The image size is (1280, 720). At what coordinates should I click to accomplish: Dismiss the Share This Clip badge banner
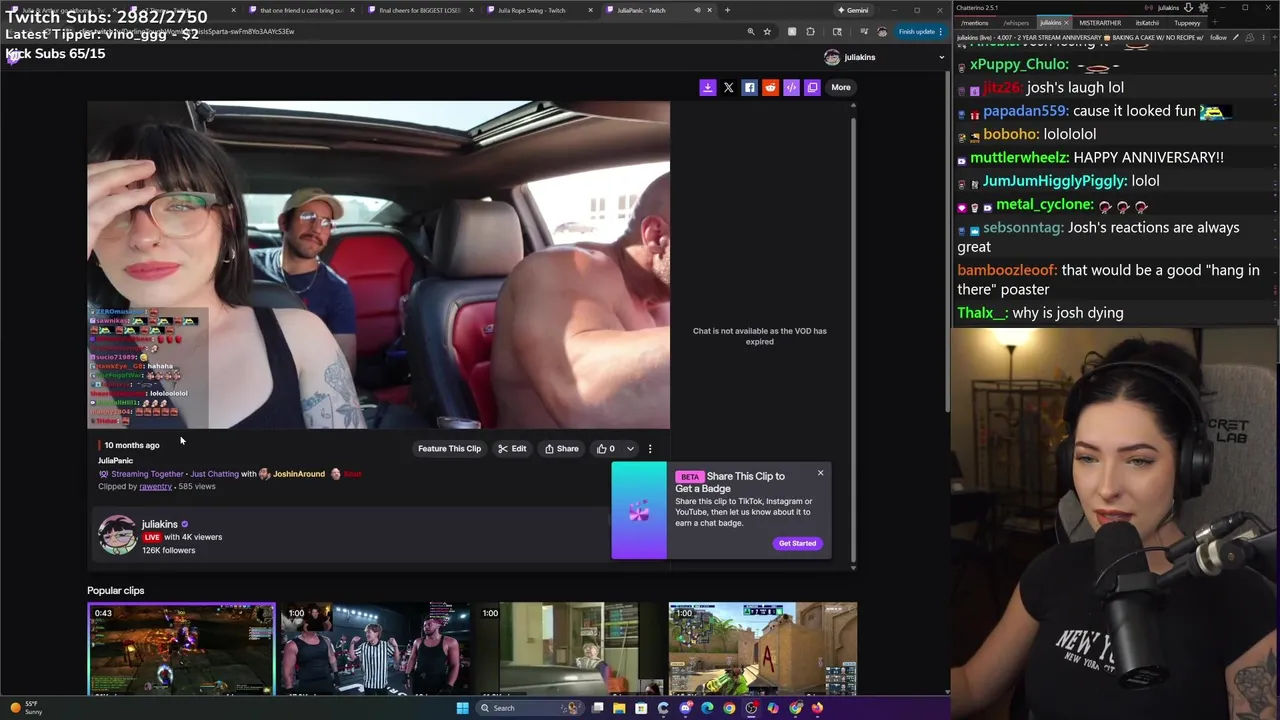[x=820, y=473]
